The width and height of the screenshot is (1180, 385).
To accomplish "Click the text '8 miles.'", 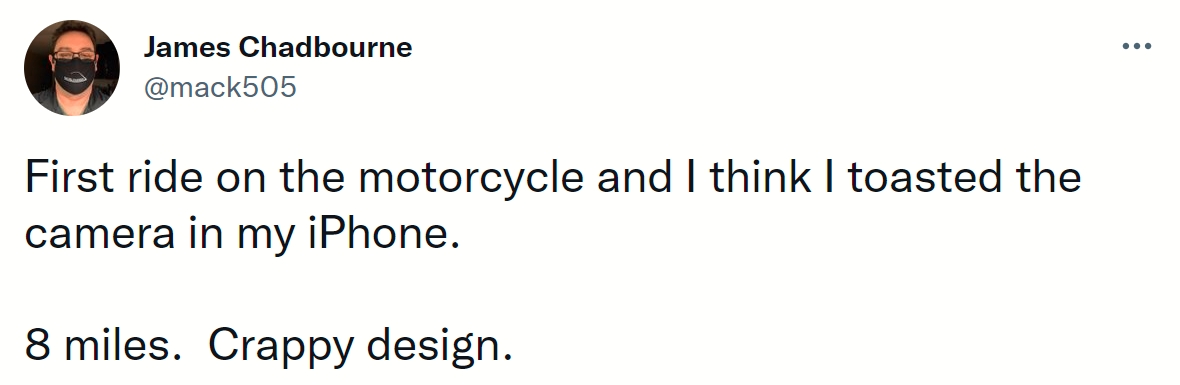I will [100, 346].
